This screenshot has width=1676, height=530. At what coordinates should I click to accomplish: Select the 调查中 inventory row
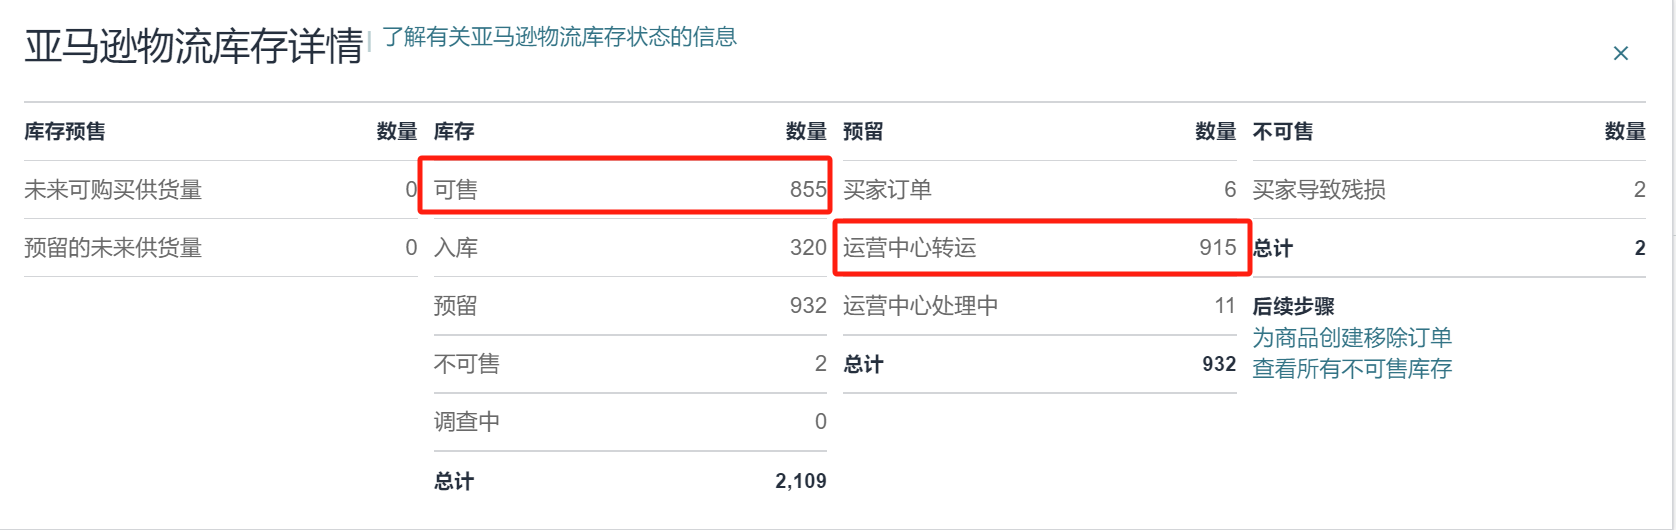pos(630,421)
